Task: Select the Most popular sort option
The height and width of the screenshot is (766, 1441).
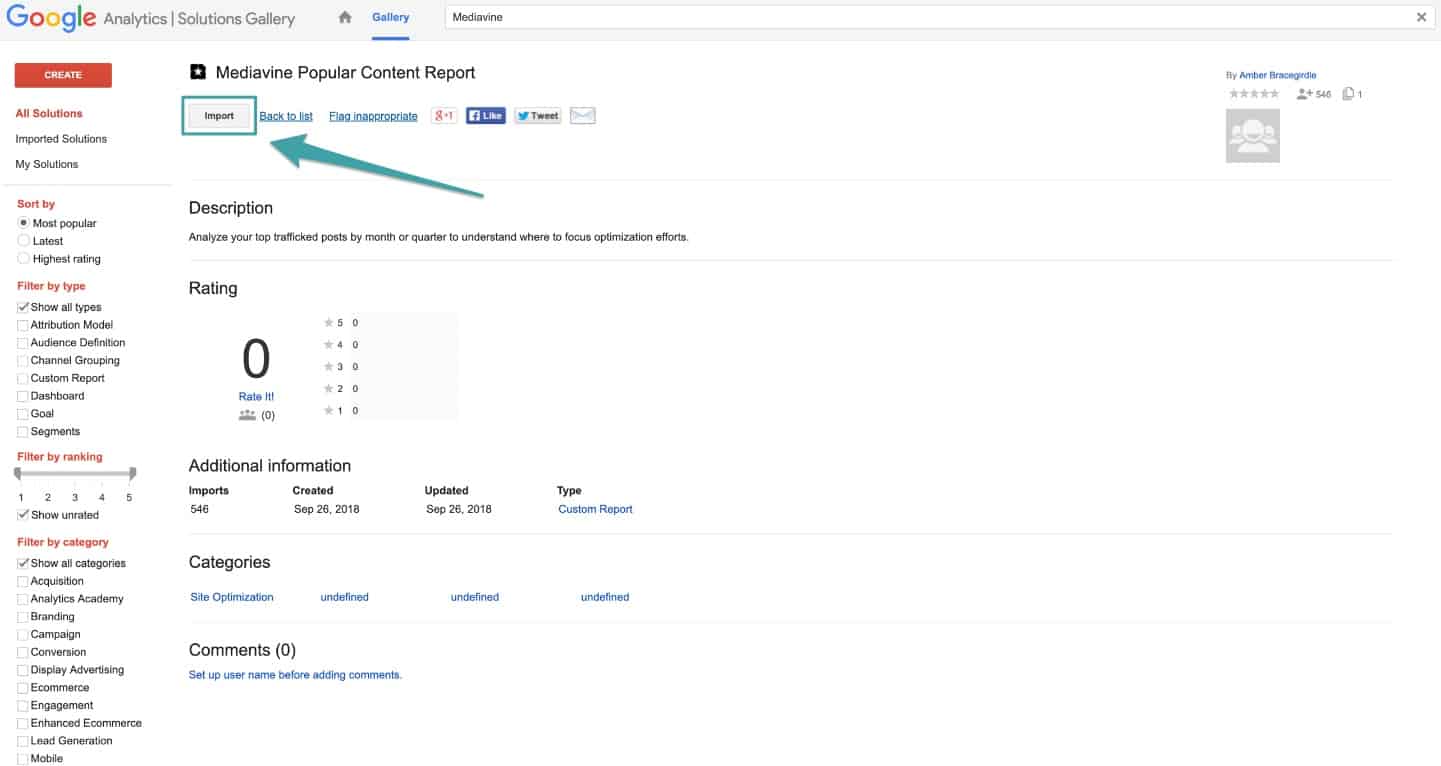Action: coord(22,222)
